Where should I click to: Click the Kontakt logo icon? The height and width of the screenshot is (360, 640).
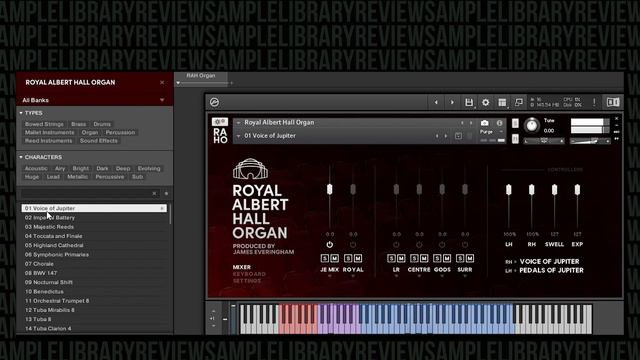pos(214,102)
